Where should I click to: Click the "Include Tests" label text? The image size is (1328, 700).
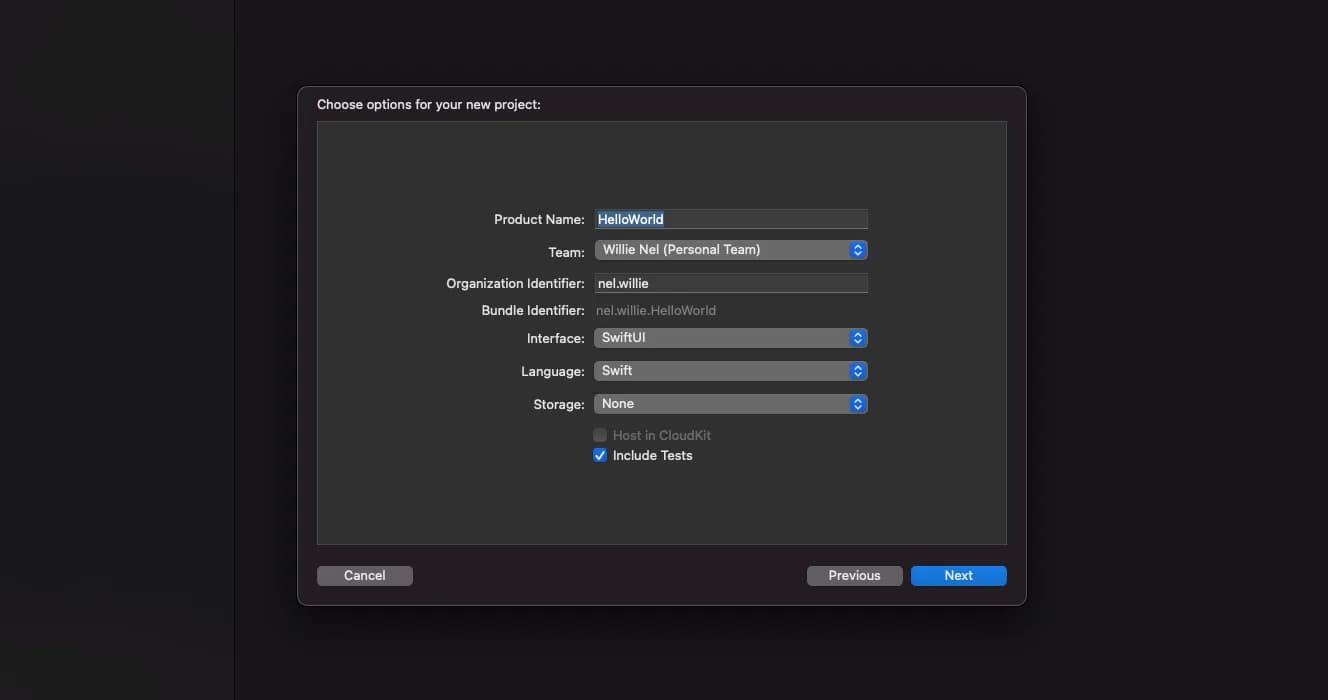click(x=652, y=456)
